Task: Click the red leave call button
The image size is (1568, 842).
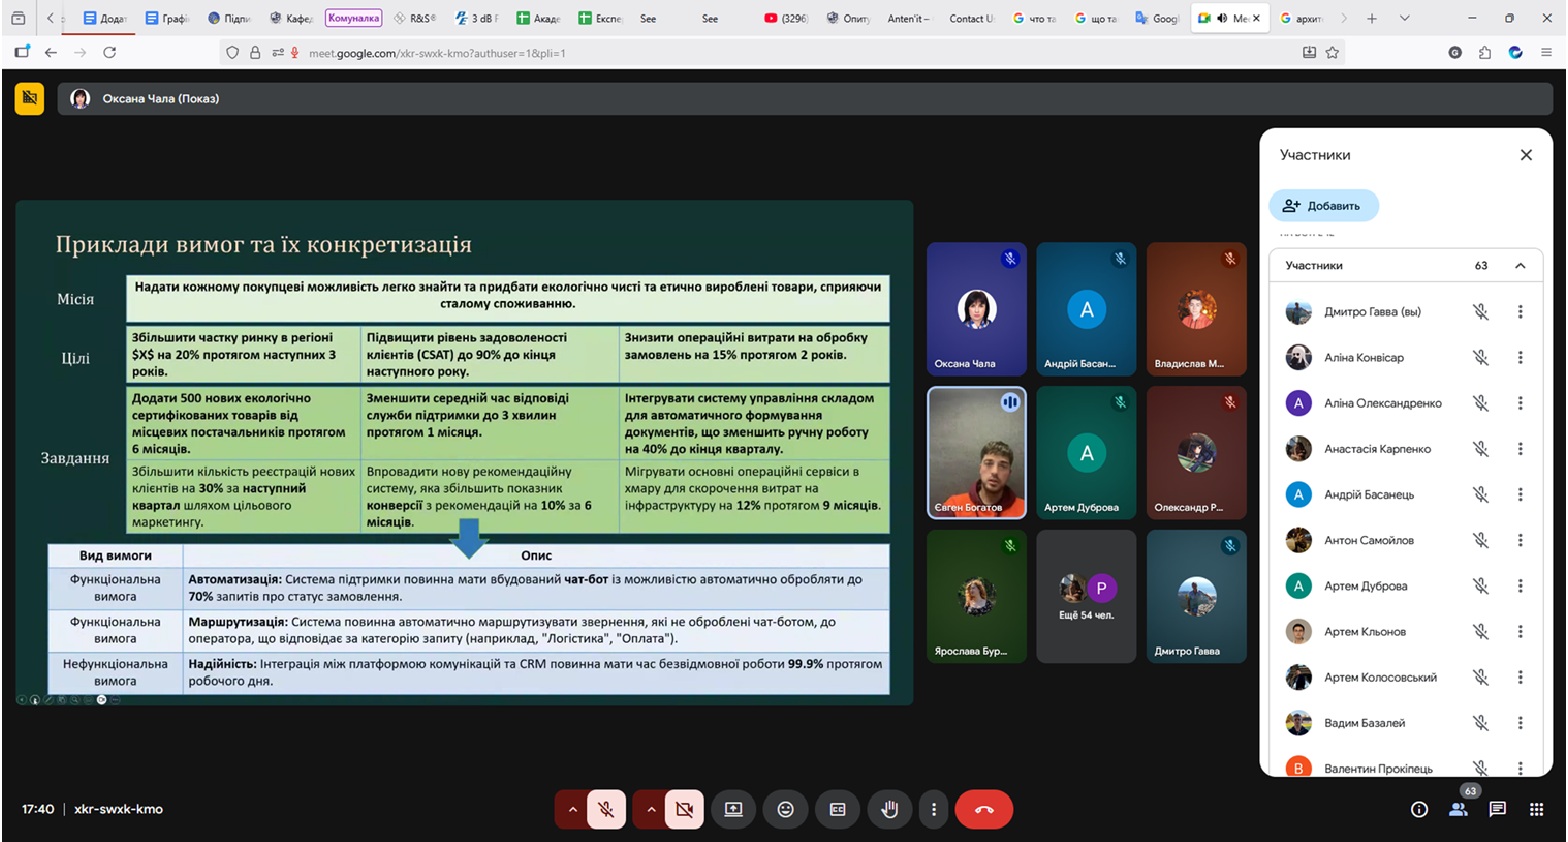Action: point(983,809)
